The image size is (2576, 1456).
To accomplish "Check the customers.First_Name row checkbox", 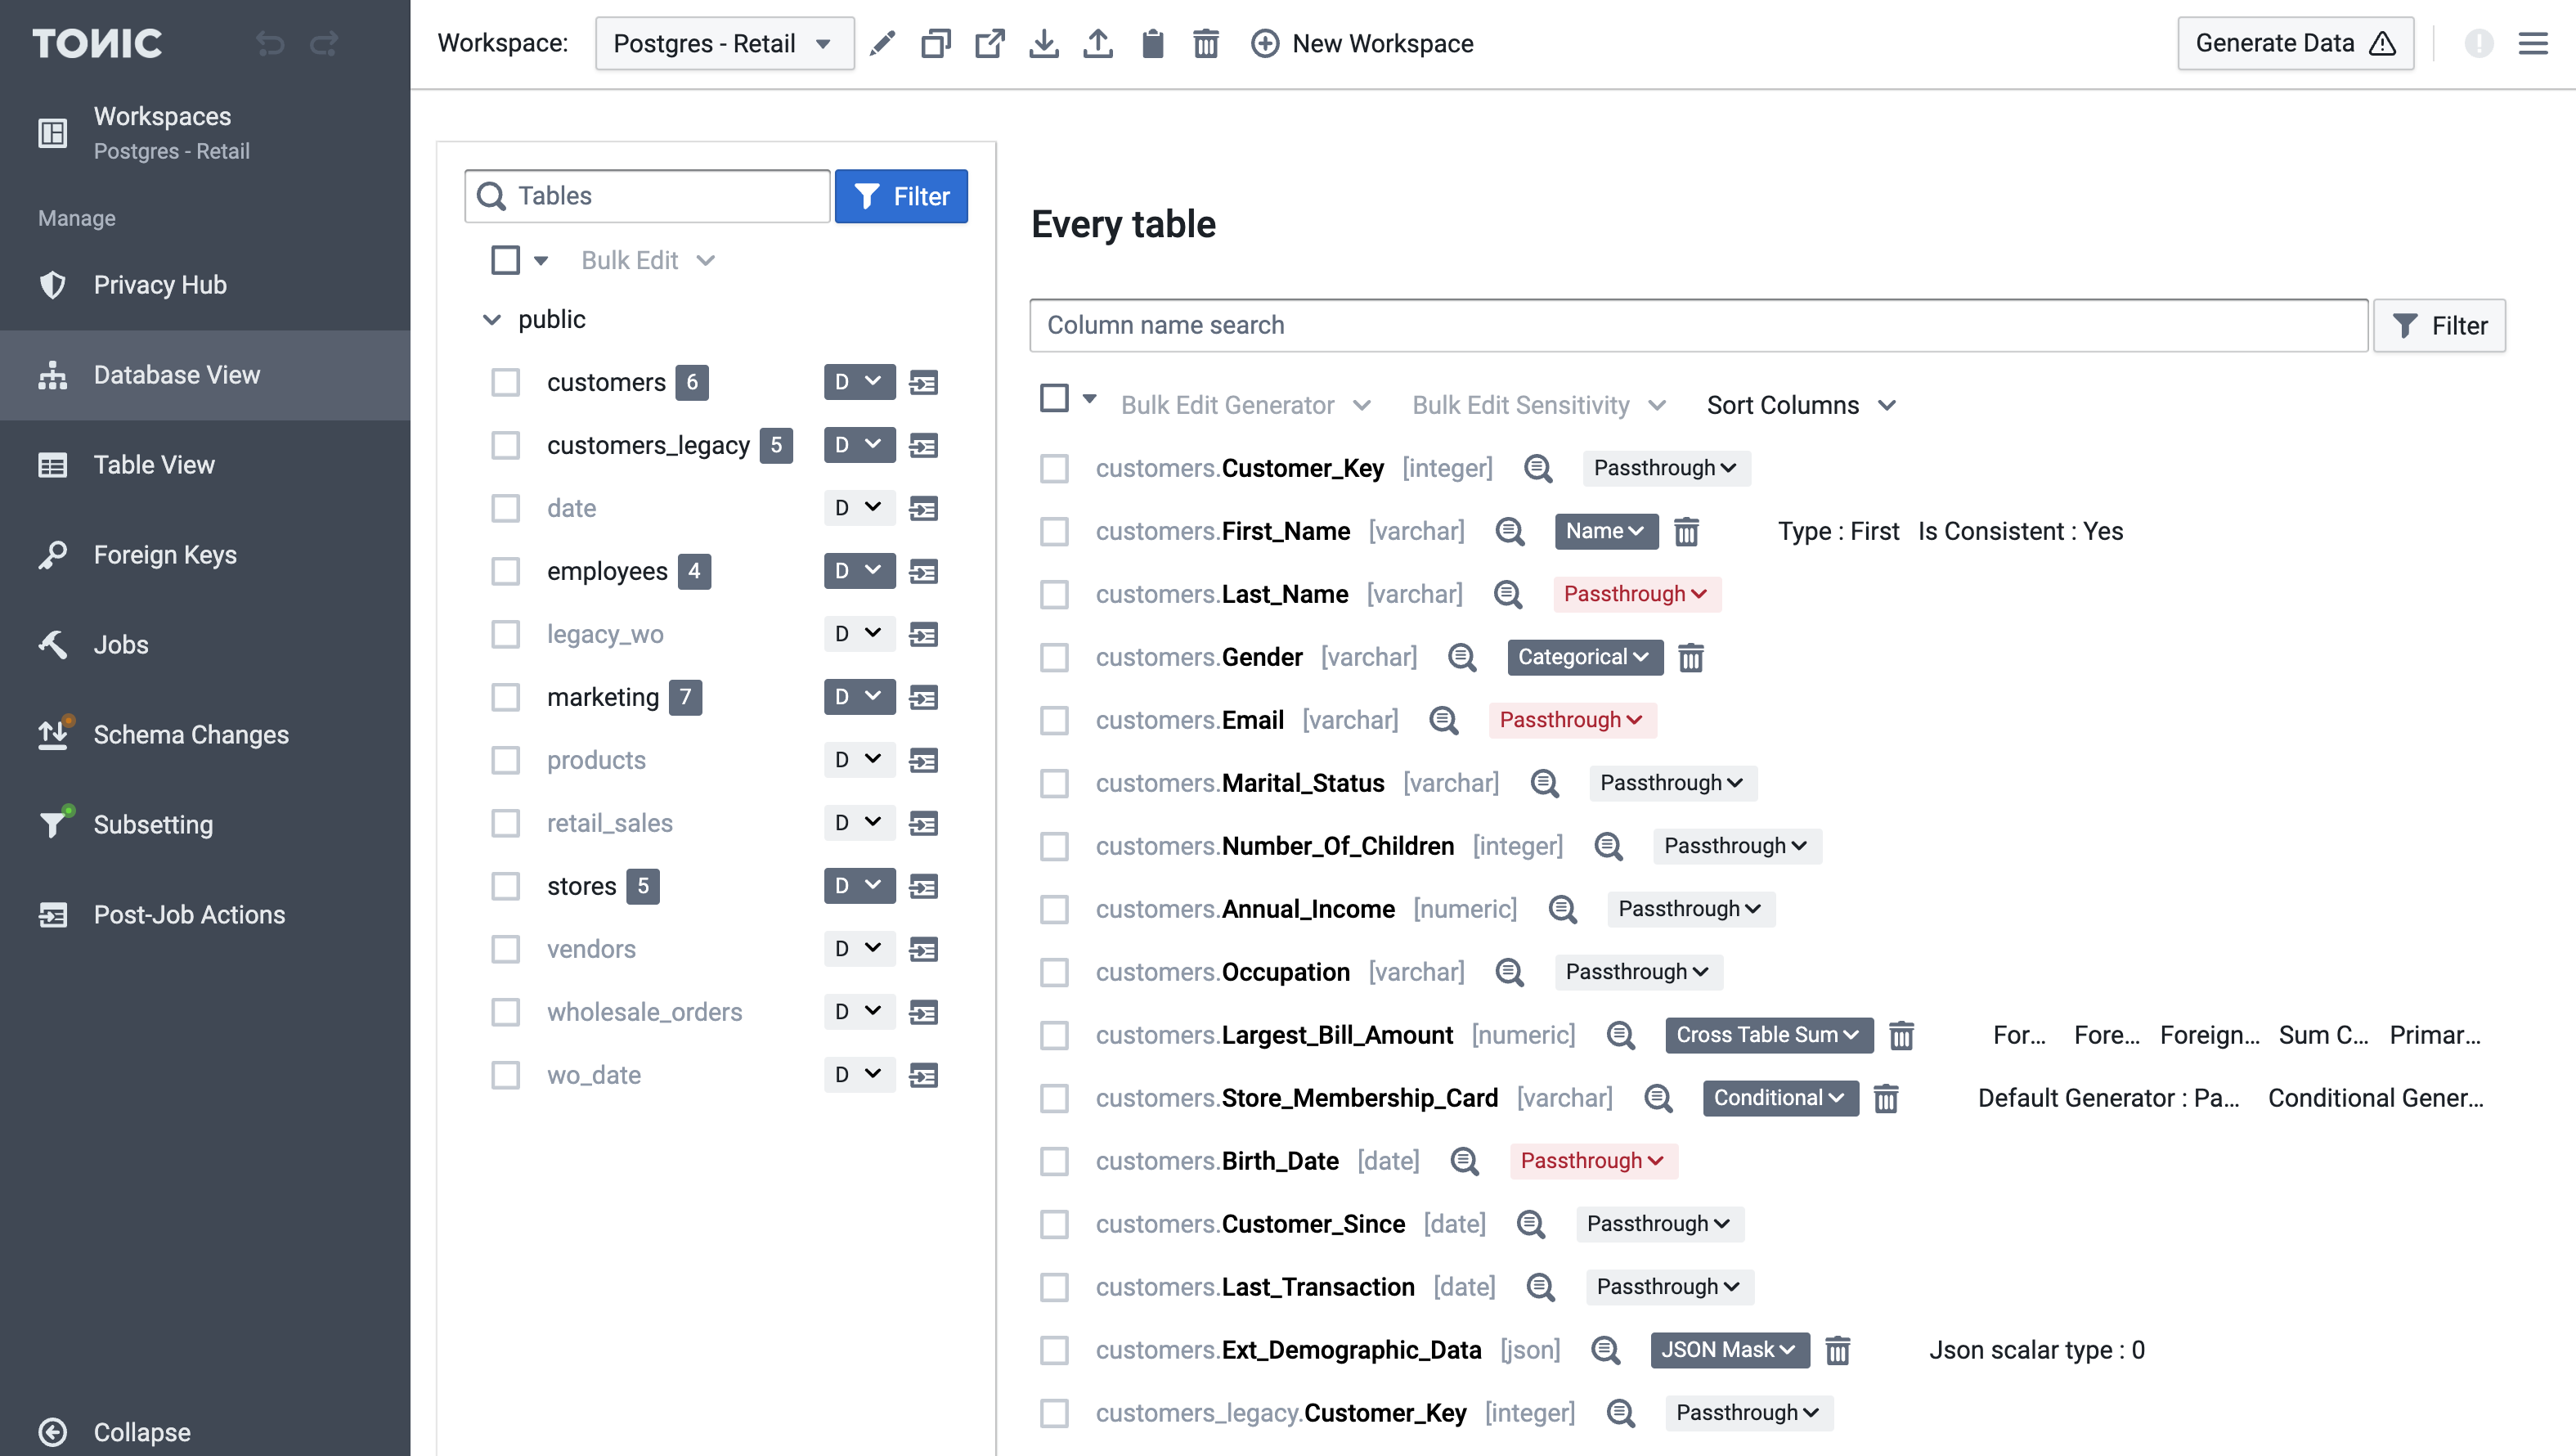I will tap(1055, 531).
